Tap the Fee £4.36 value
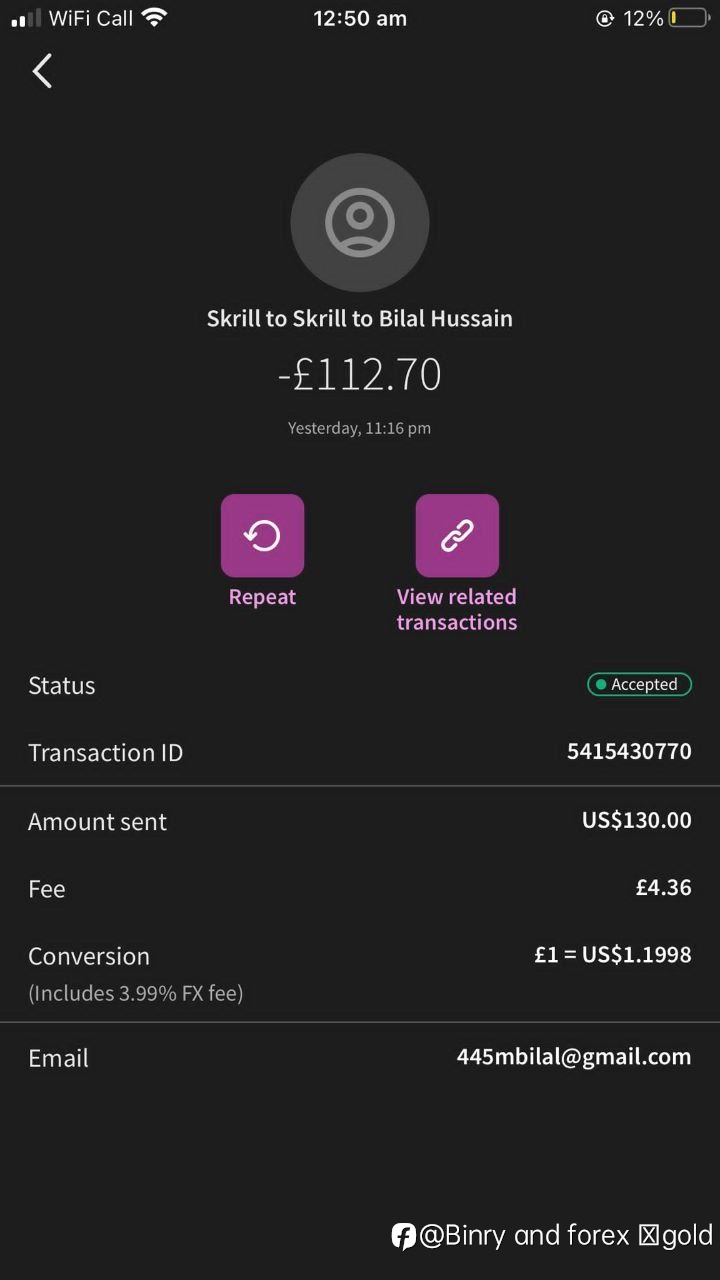This screenshot has height=1280, width=720. (664, 887)
